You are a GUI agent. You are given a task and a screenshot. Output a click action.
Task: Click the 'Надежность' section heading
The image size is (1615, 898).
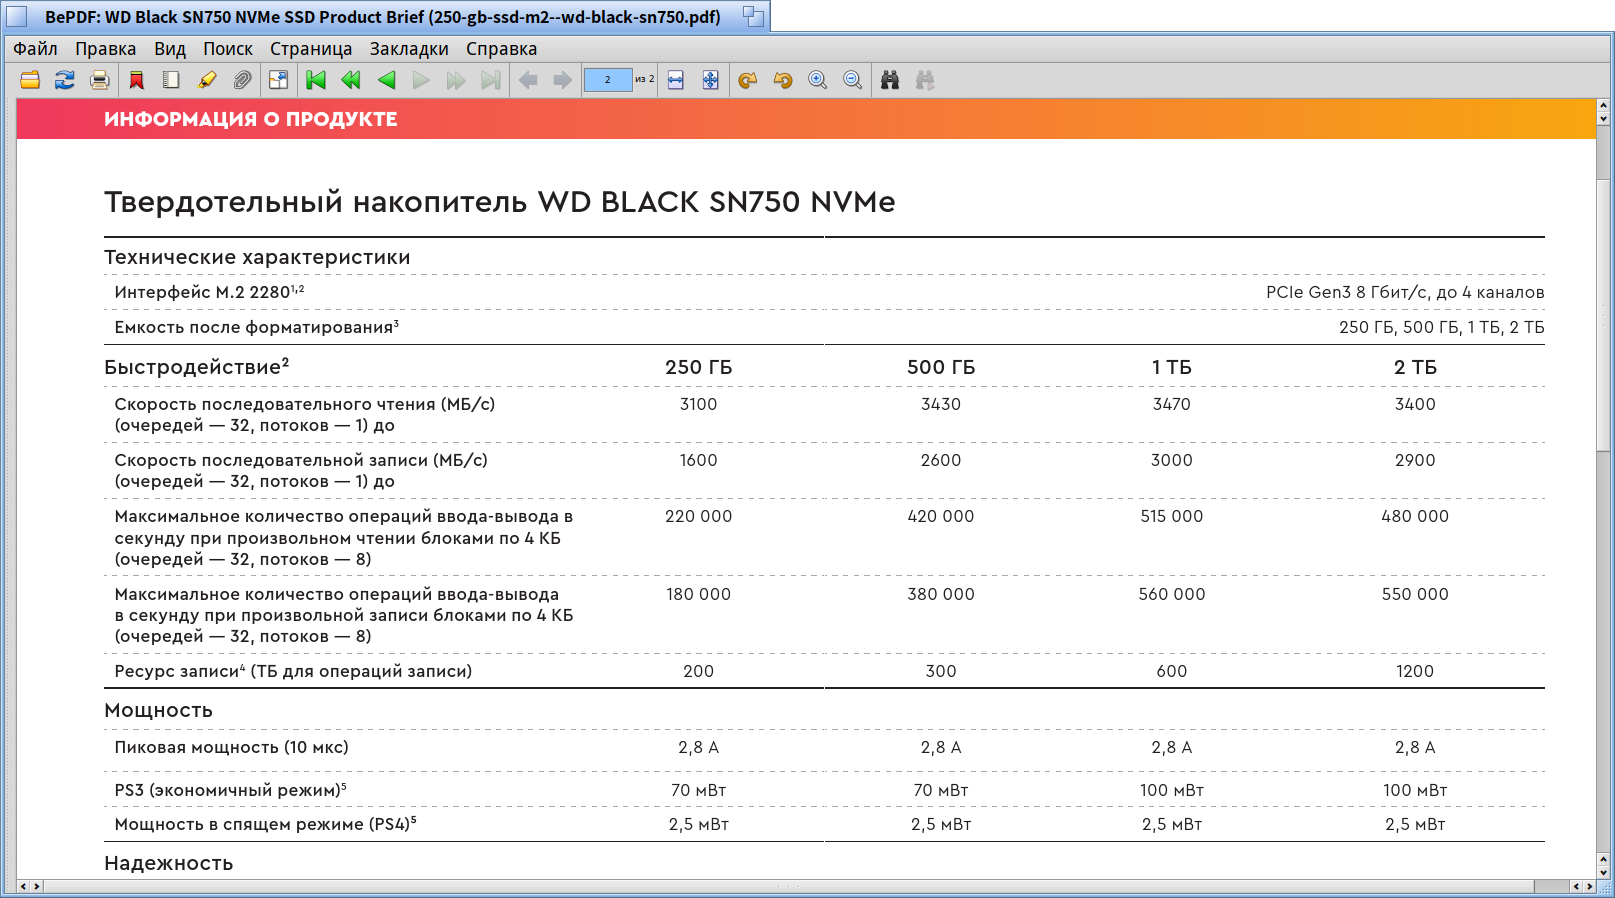click(169, 863)
